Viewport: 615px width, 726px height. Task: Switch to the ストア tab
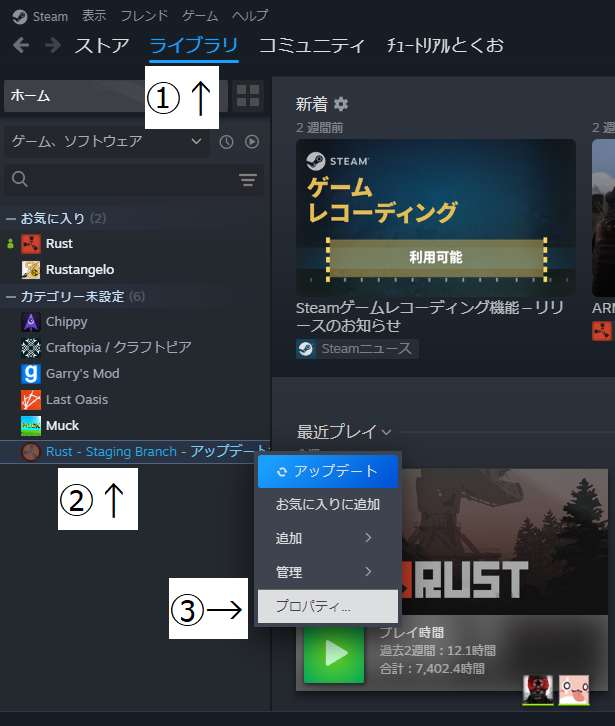point(102,45)
